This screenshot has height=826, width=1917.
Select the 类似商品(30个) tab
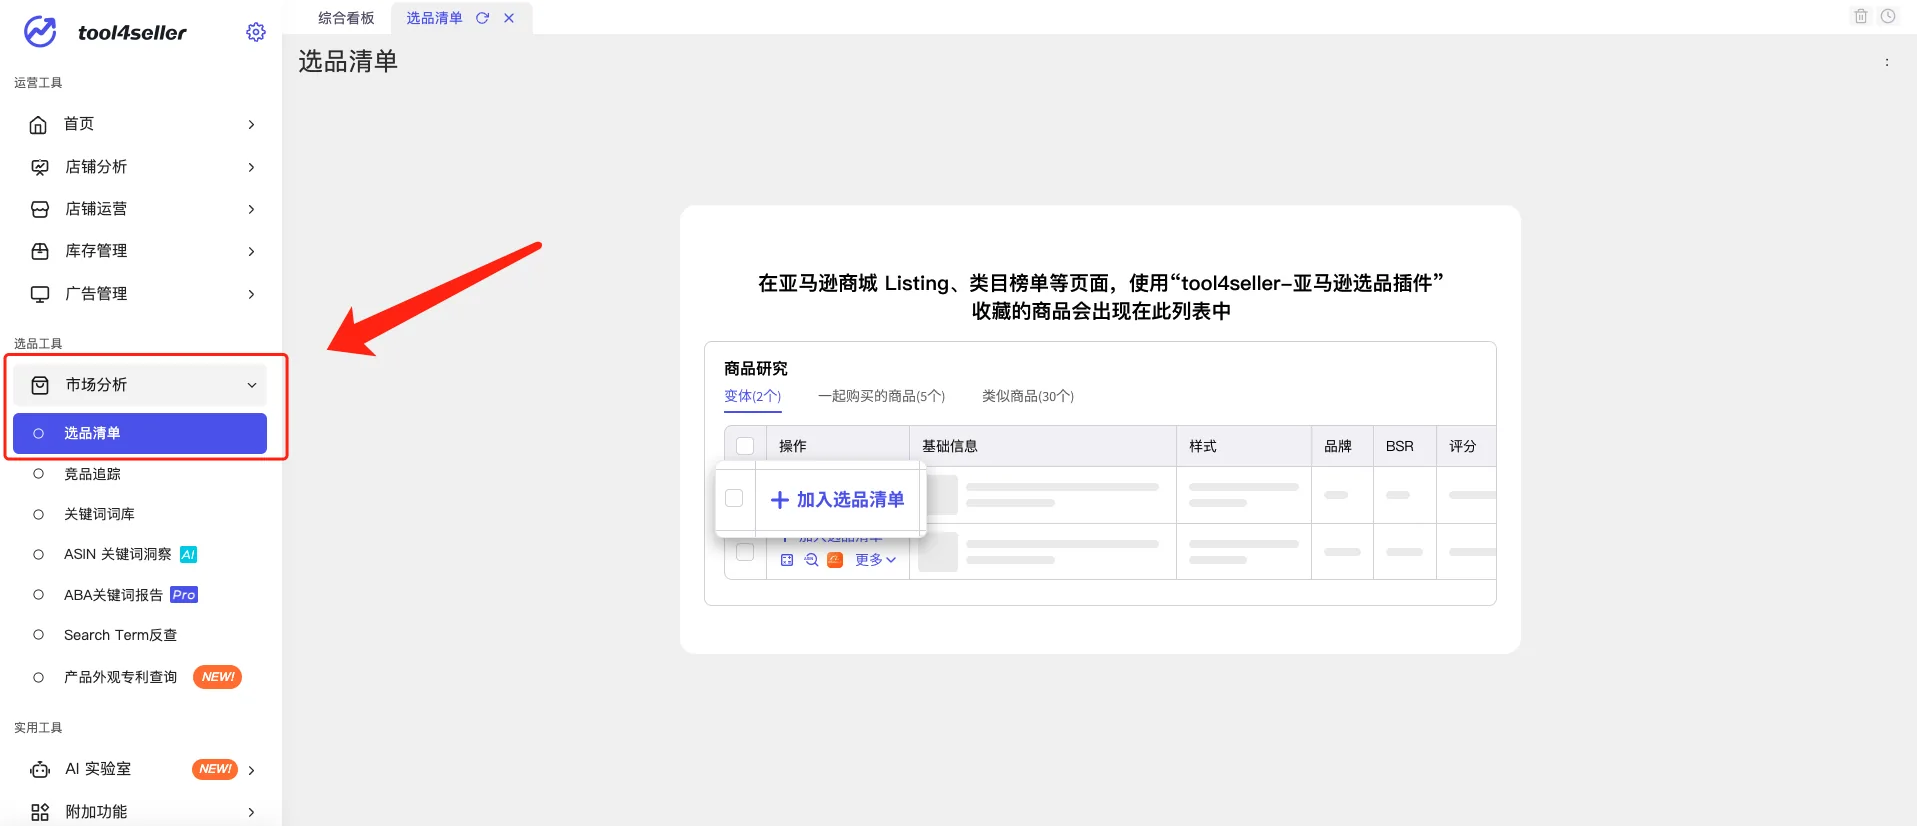1028,396
